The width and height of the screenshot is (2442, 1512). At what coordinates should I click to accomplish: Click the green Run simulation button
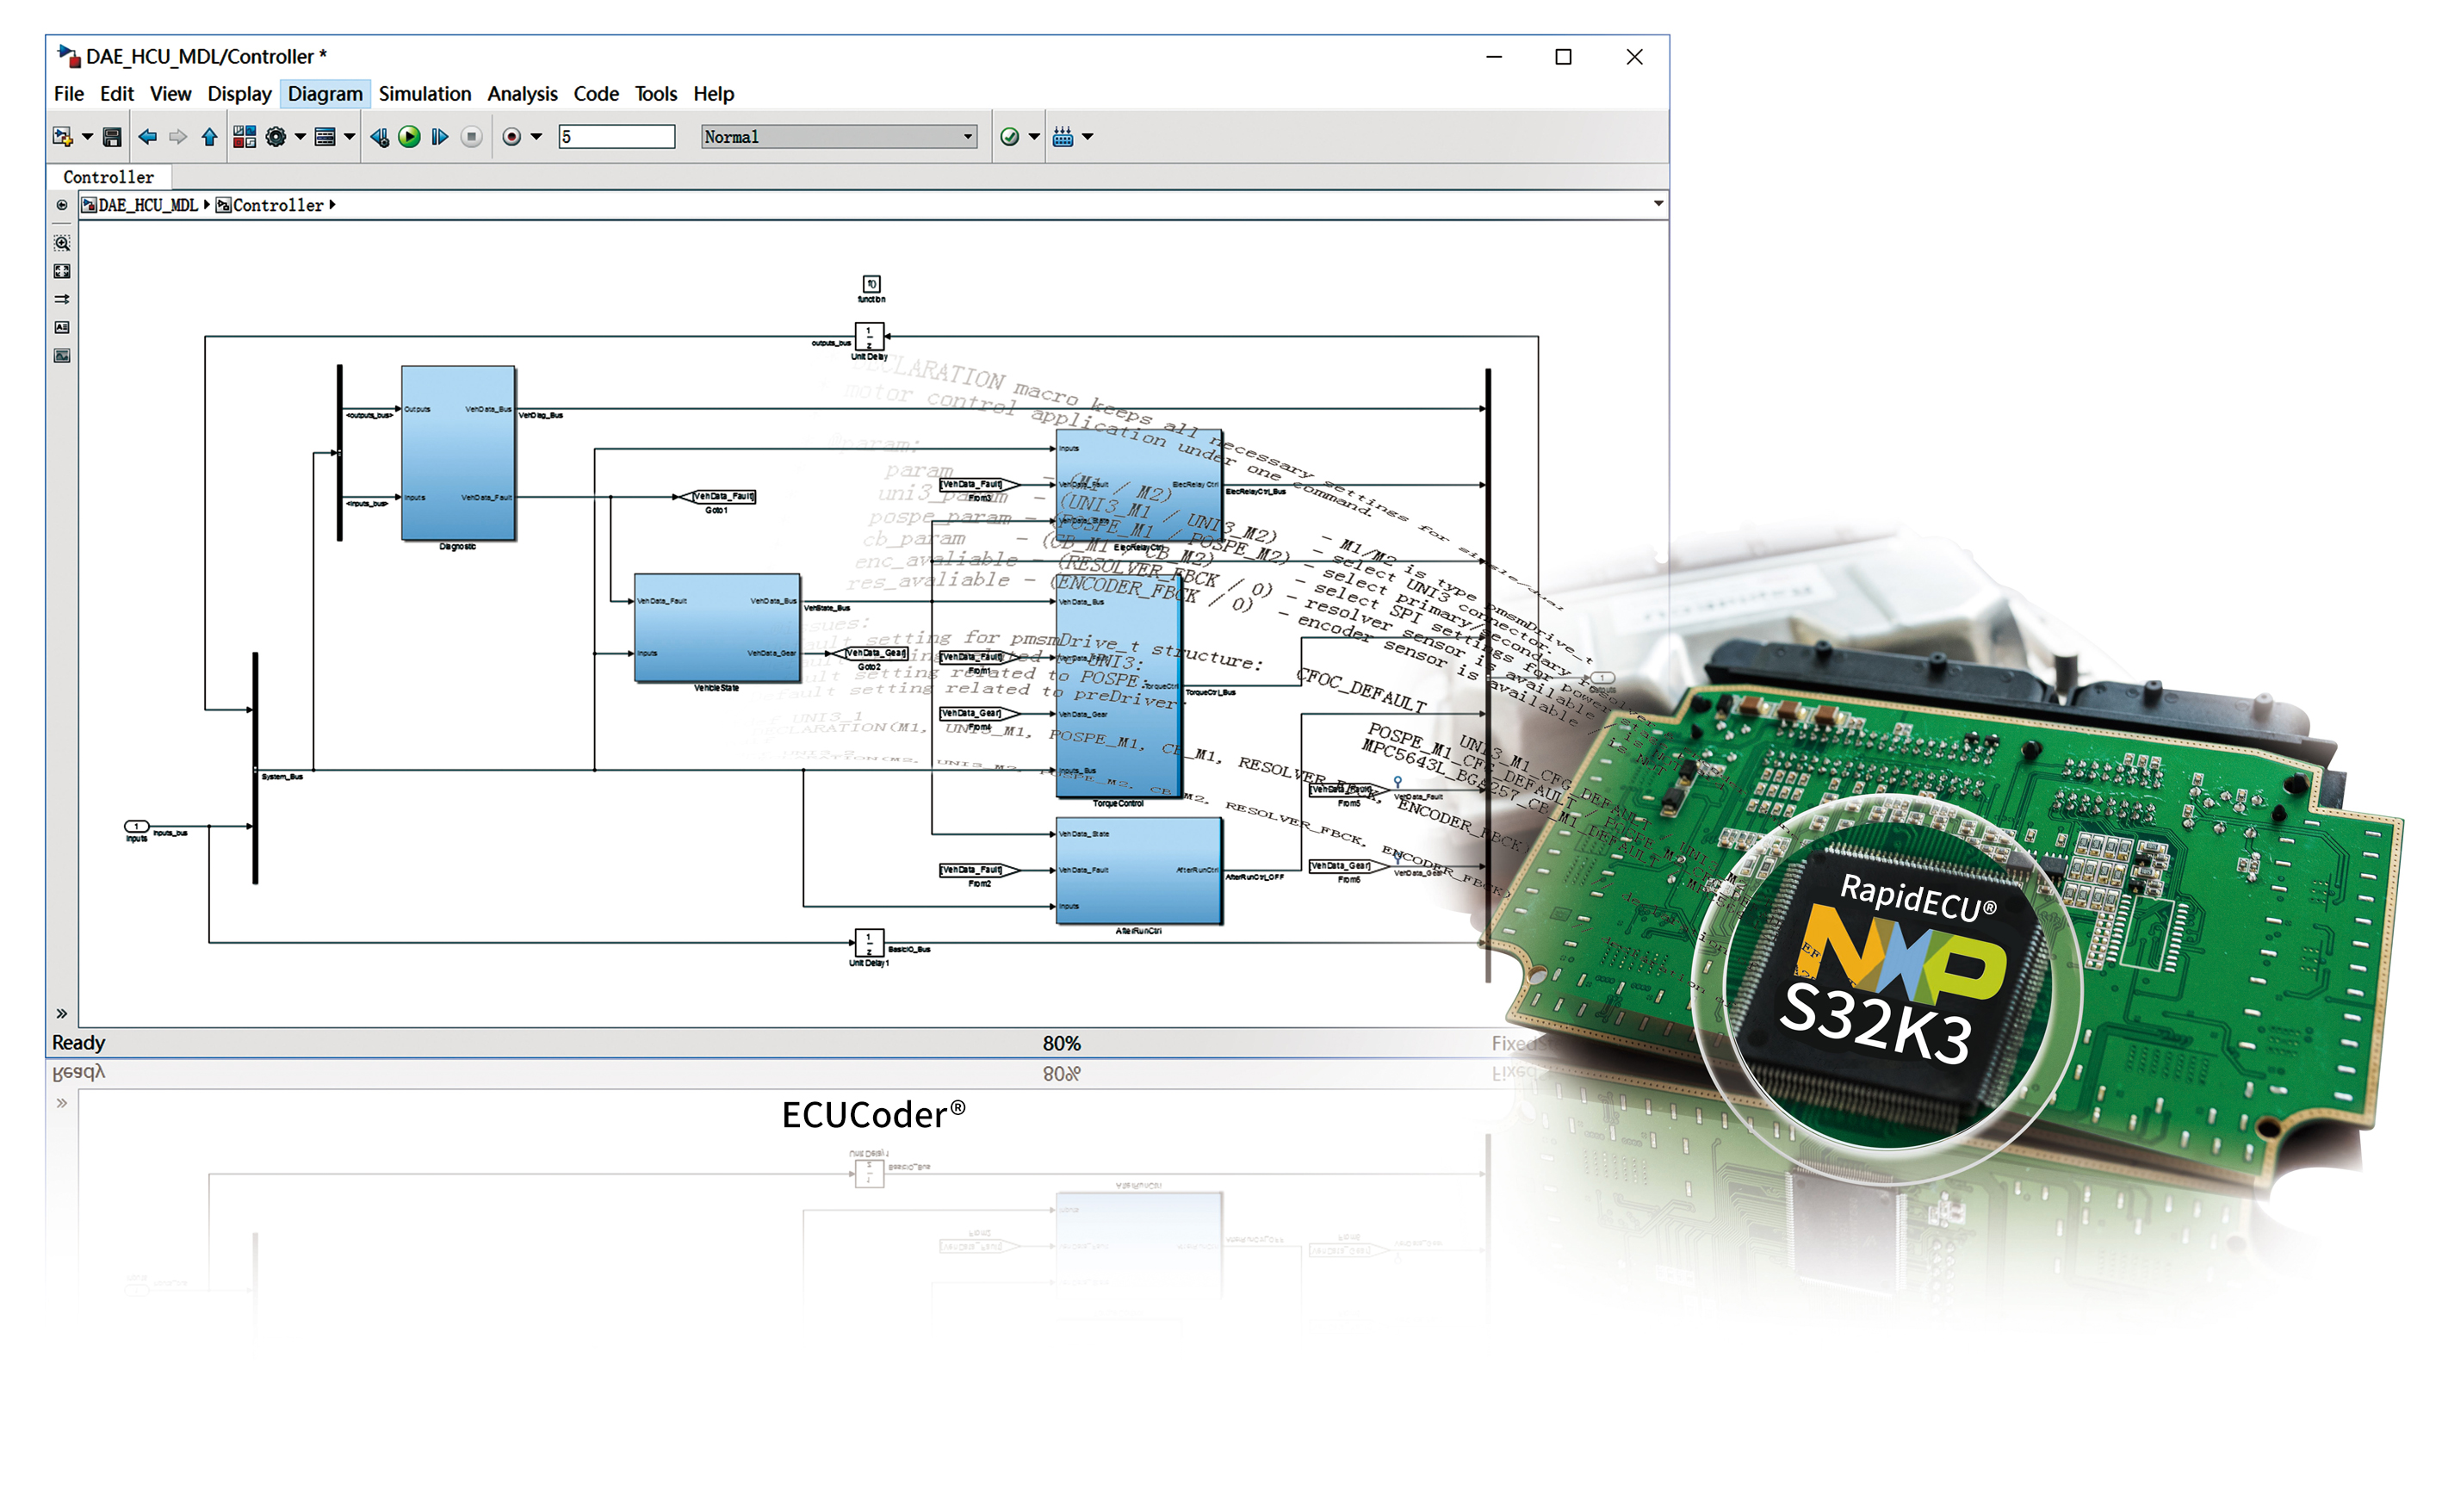click(409, 137)
